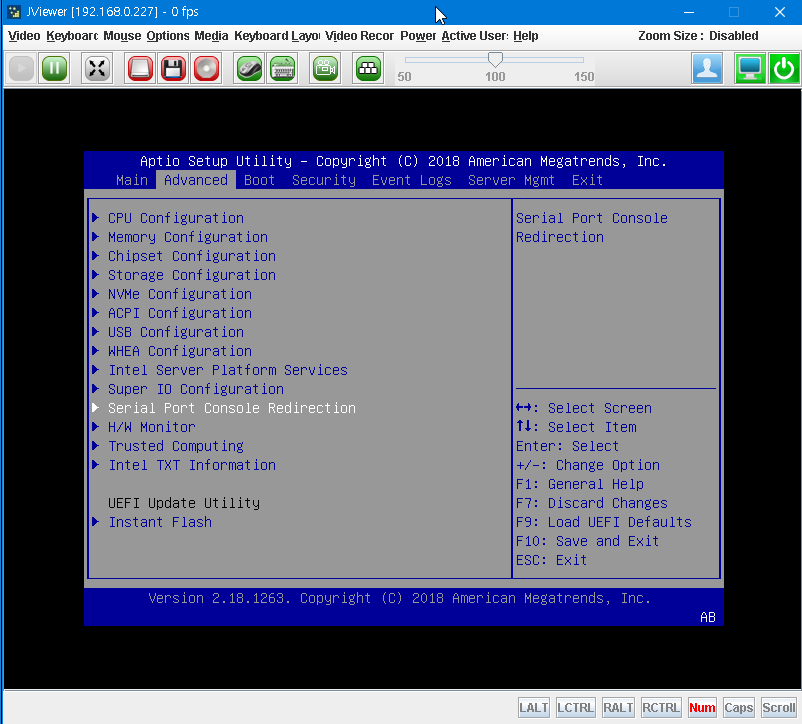Image resolution: width=802 pixels, height=724 pixels.
Task: Open the Keyboard menu
Action: click(72, 36)
